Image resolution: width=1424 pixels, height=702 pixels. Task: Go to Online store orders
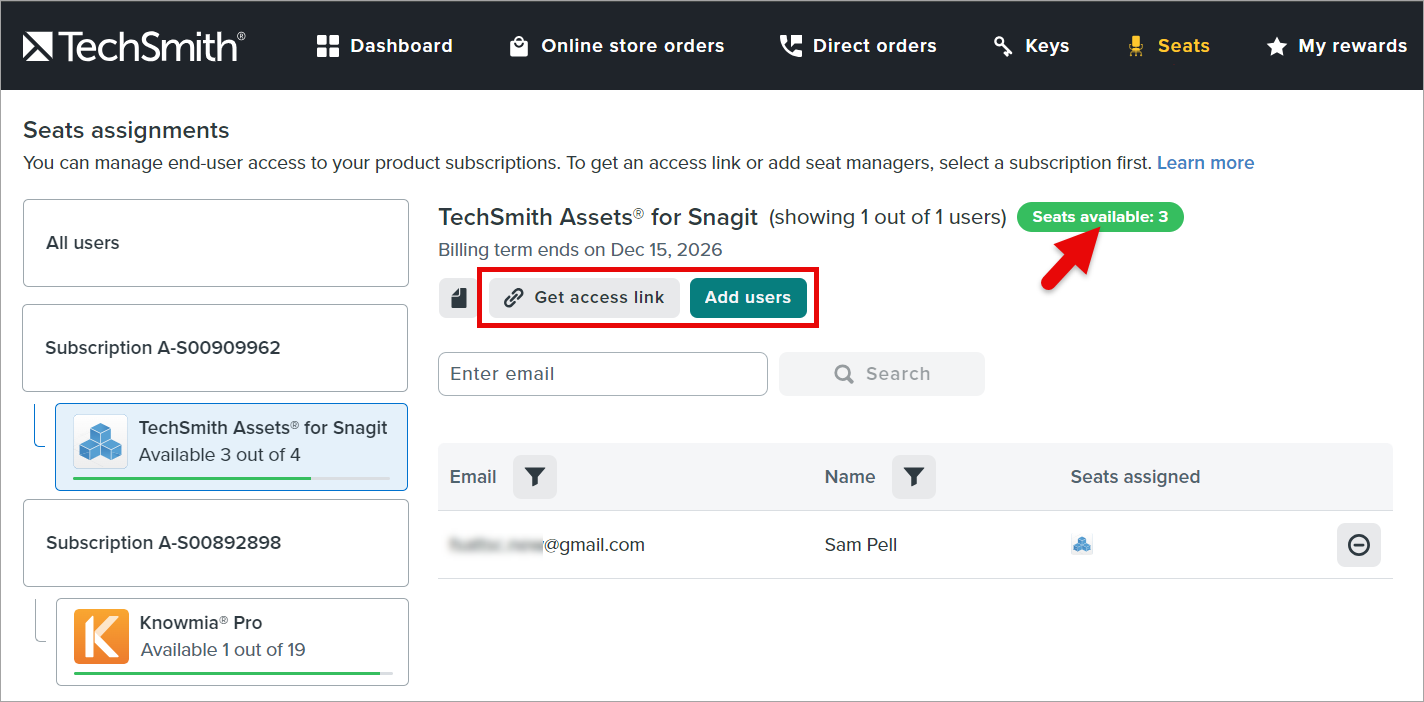(616, 46)
